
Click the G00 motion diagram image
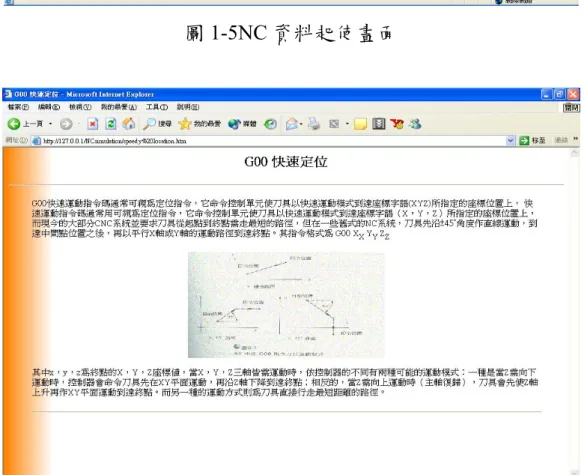tap(286, 305)
